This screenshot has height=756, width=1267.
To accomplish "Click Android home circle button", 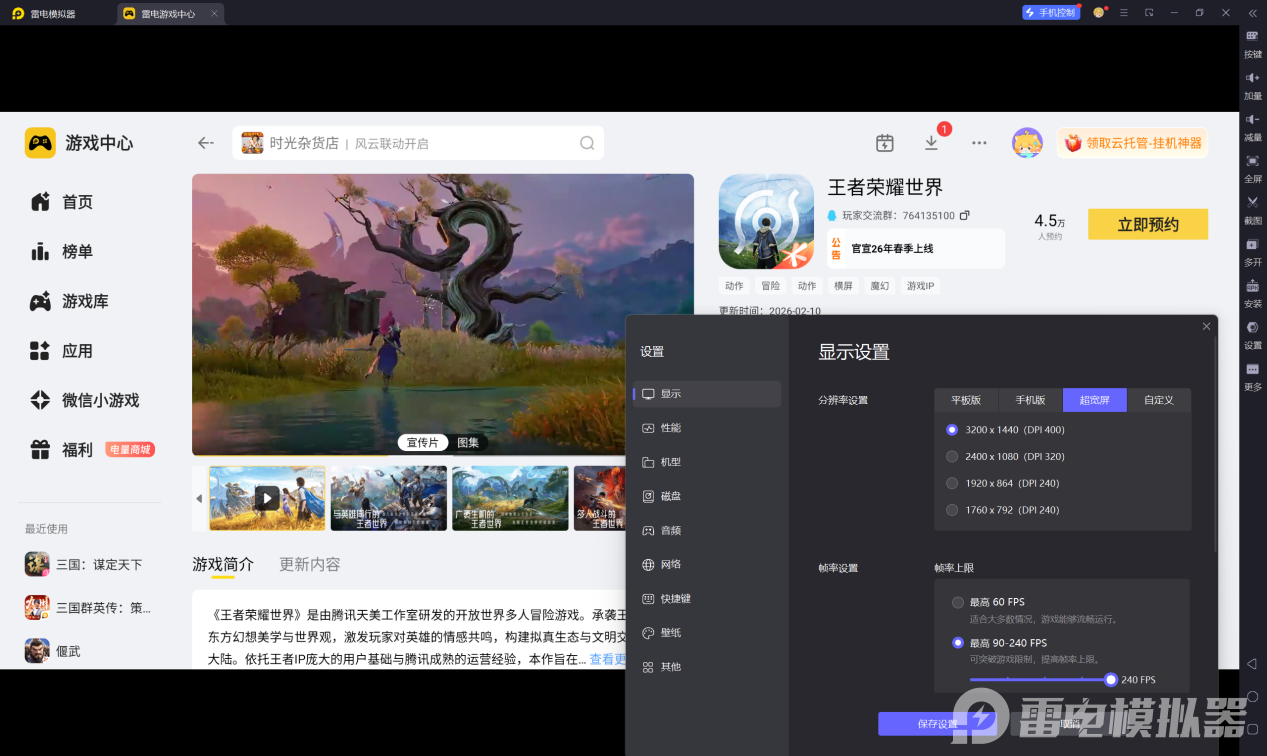I will (1252, 696).
